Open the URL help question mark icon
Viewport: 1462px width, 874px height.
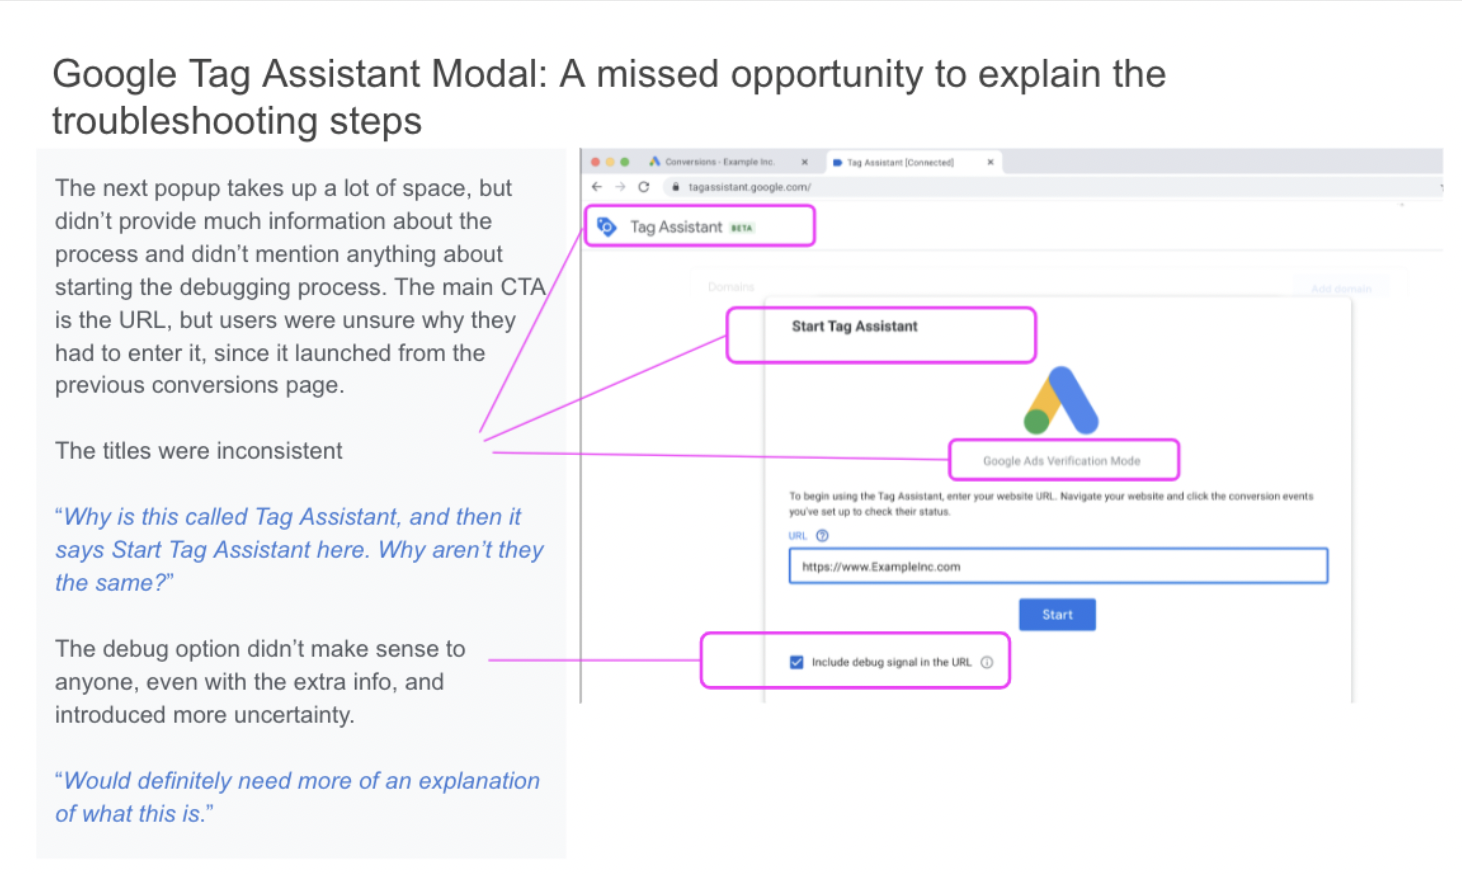822,536
